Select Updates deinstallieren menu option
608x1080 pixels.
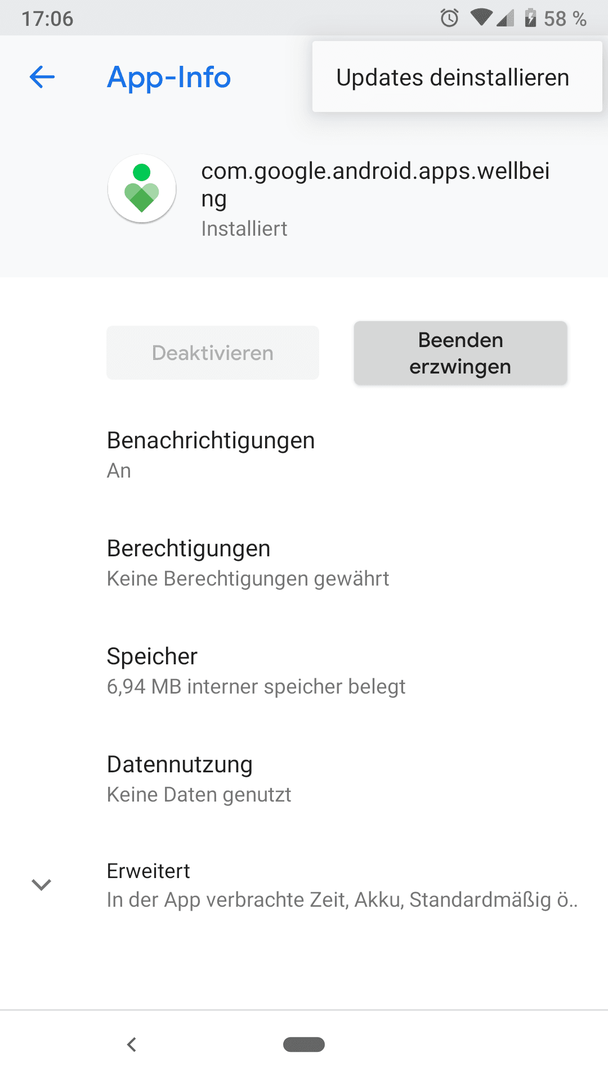click(457, 77)
